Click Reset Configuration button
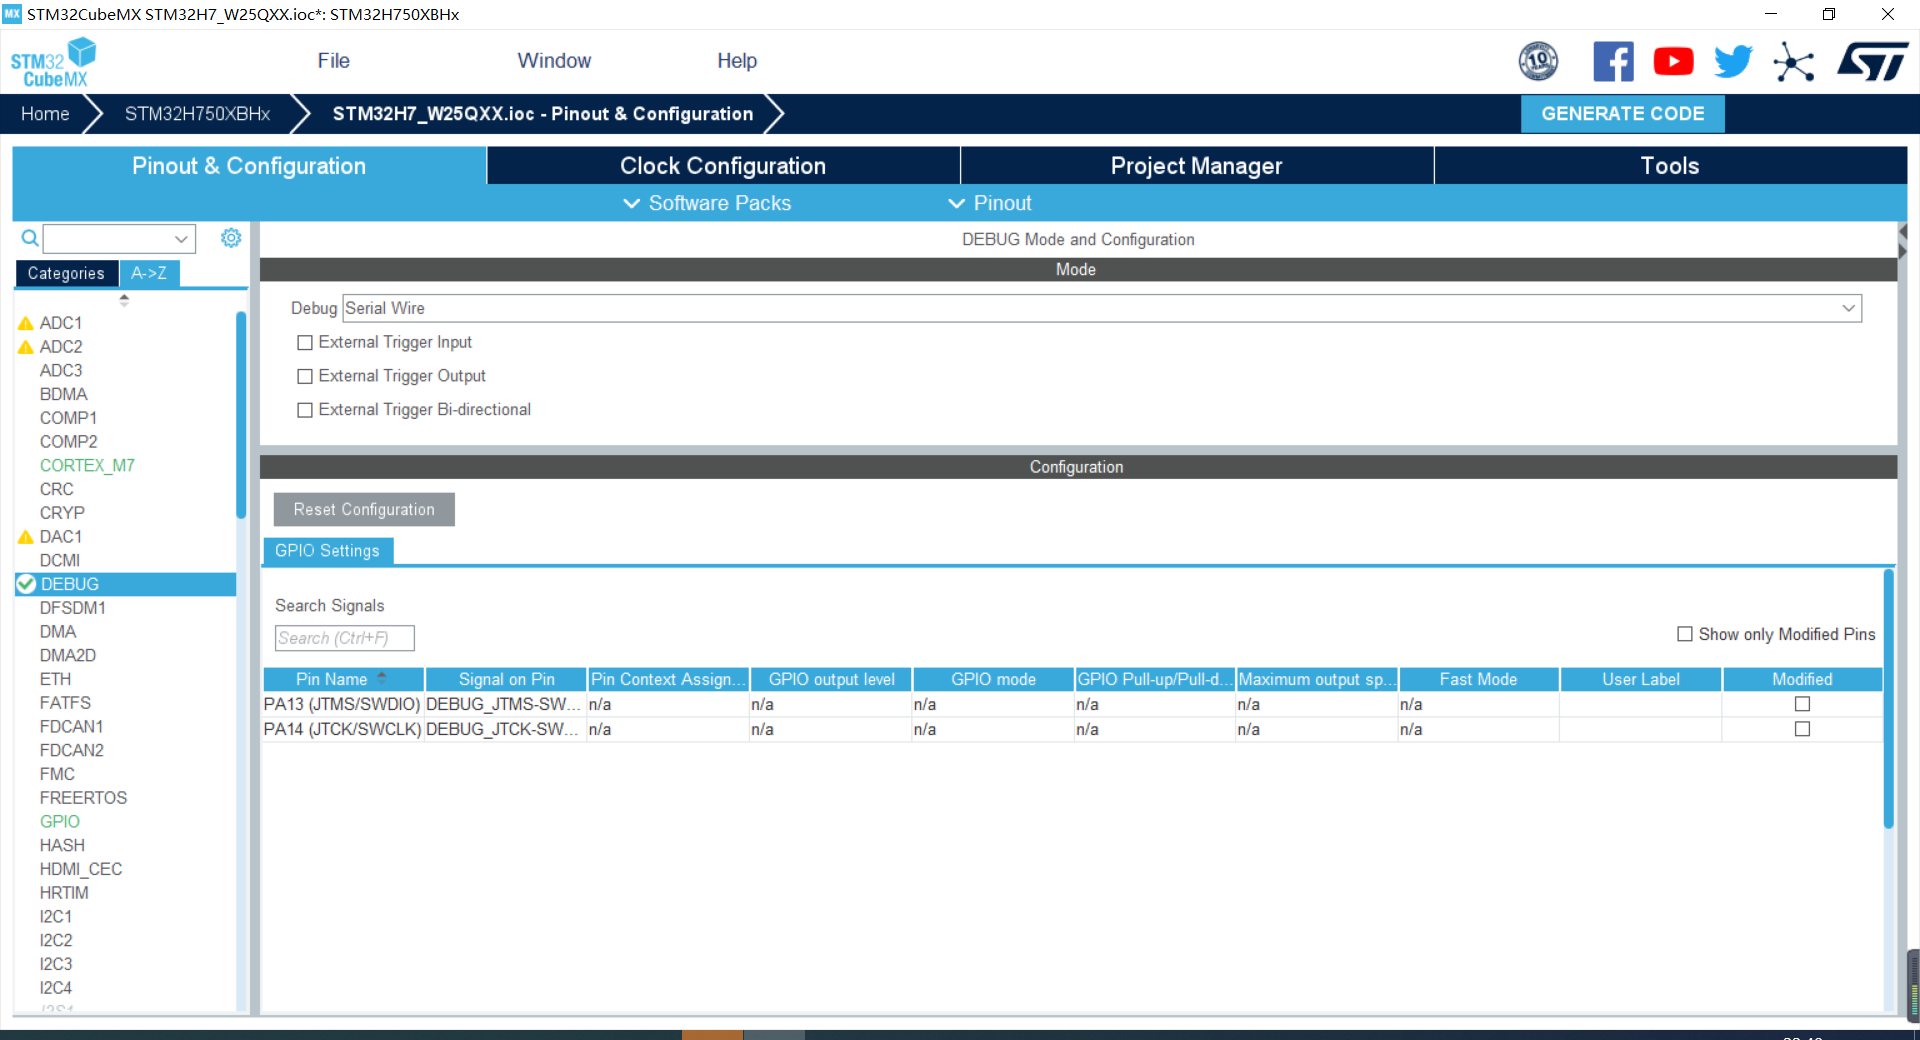This screenshot has height=1040, width=1920. [x=364, y=509]
